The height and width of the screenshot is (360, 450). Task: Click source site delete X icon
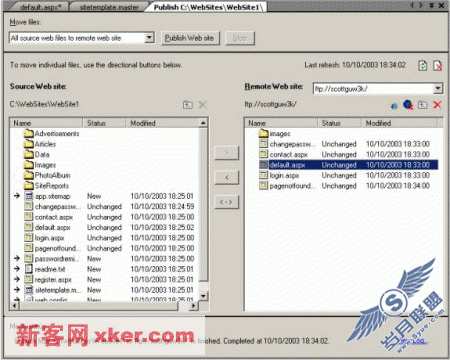pos(202,105)
